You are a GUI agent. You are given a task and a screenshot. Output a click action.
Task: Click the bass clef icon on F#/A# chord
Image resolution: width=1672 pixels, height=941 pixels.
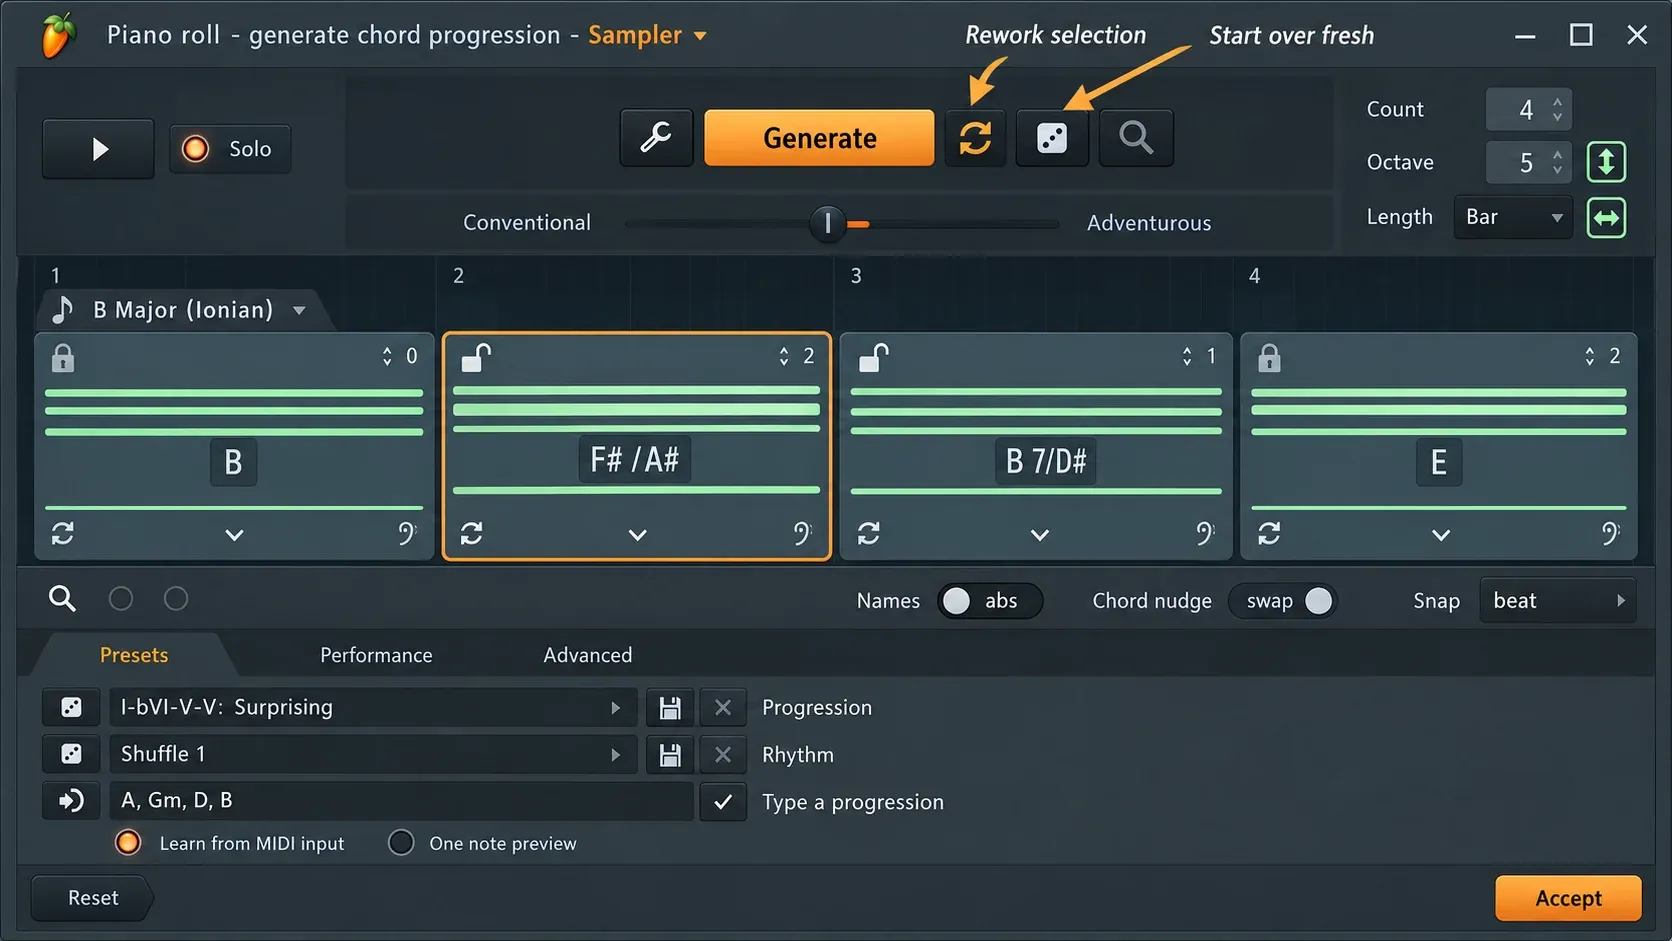pyautogui.click(x=802, y=534)
